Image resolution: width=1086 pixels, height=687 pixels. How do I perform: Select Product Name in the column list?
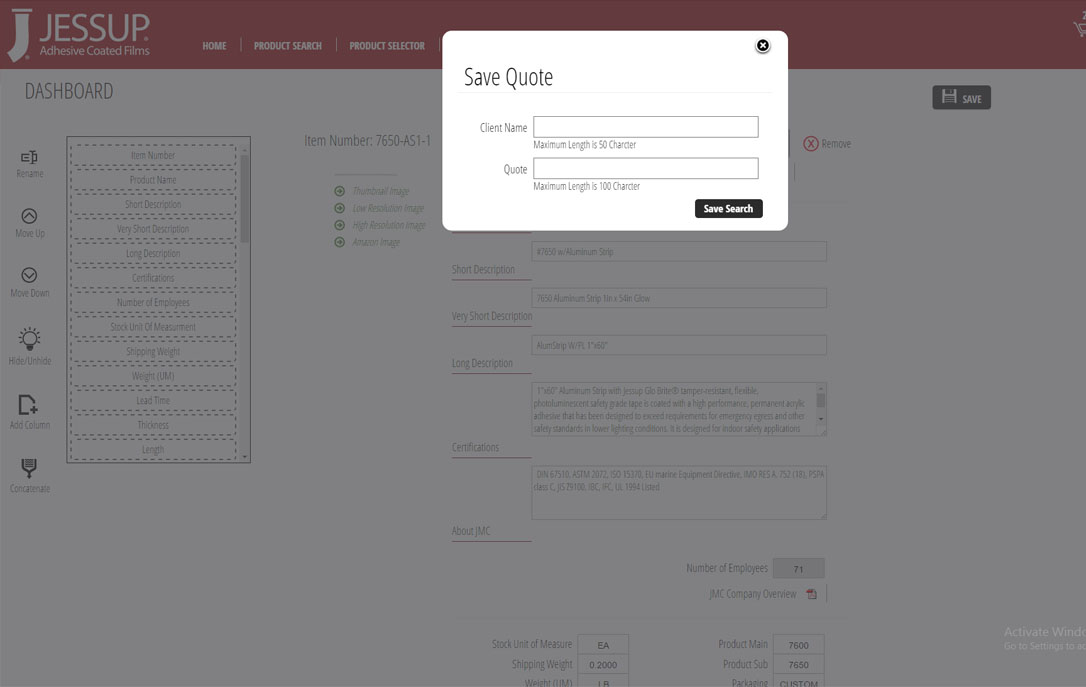point(153,180)
